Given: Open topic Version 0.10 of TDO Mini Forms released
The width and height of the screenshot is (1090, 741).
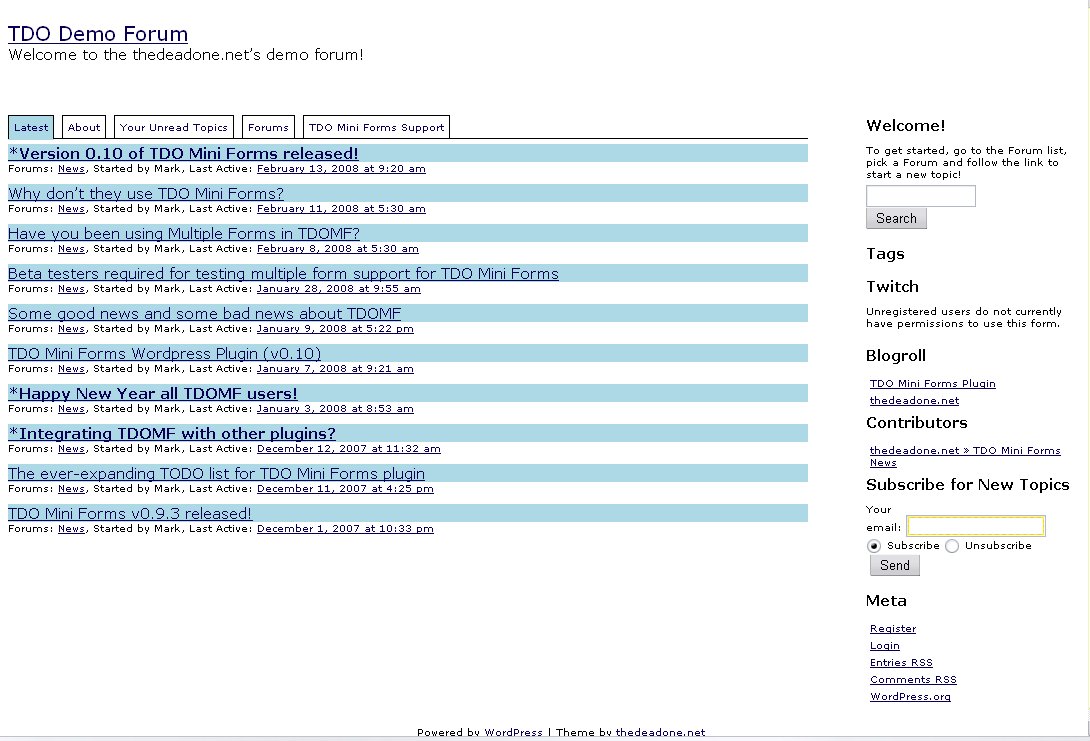Looking at the screenshot, I should 184,154.
